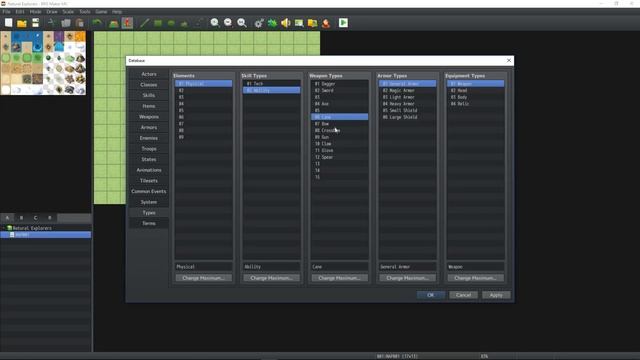Open the Weapons database tab
Image resolution: width=640 pixels, height=360 pixels.
[x=149, y=117]
